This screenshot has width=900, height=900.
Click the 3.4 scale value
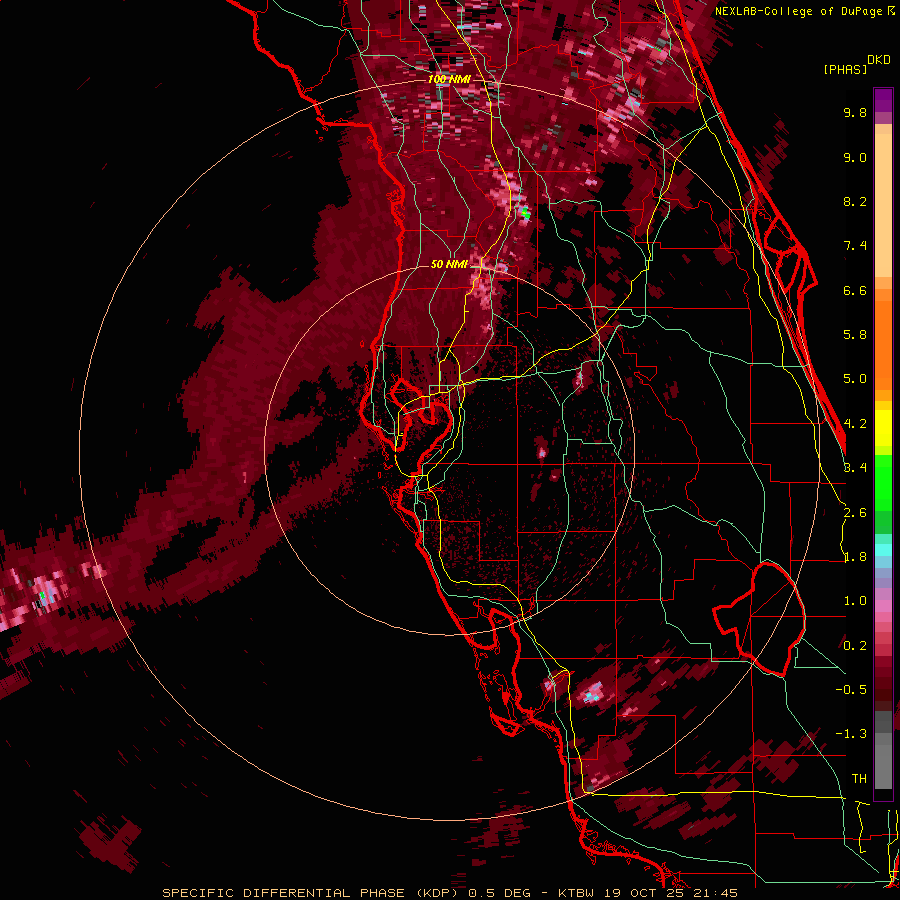[x=855, y=468]
